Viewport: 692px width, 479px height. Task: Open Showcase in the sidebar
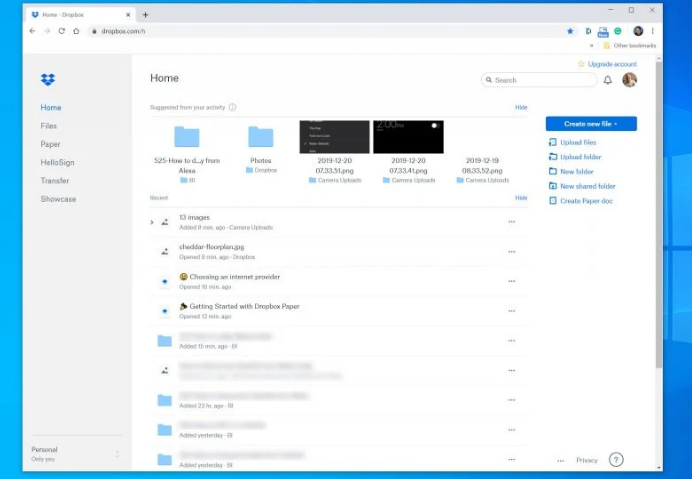coord(58,199)
